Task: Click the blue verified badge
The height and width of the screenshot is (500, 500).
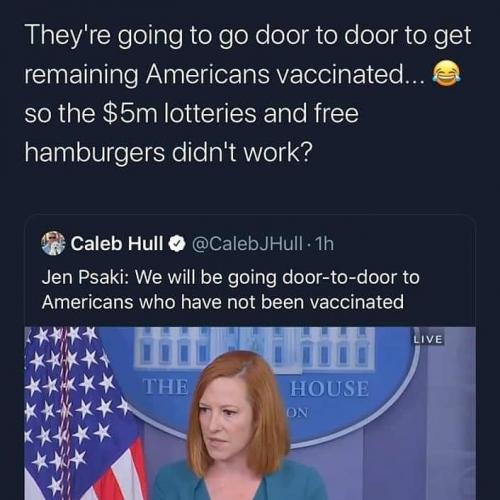Action: (x=177, y=244)
